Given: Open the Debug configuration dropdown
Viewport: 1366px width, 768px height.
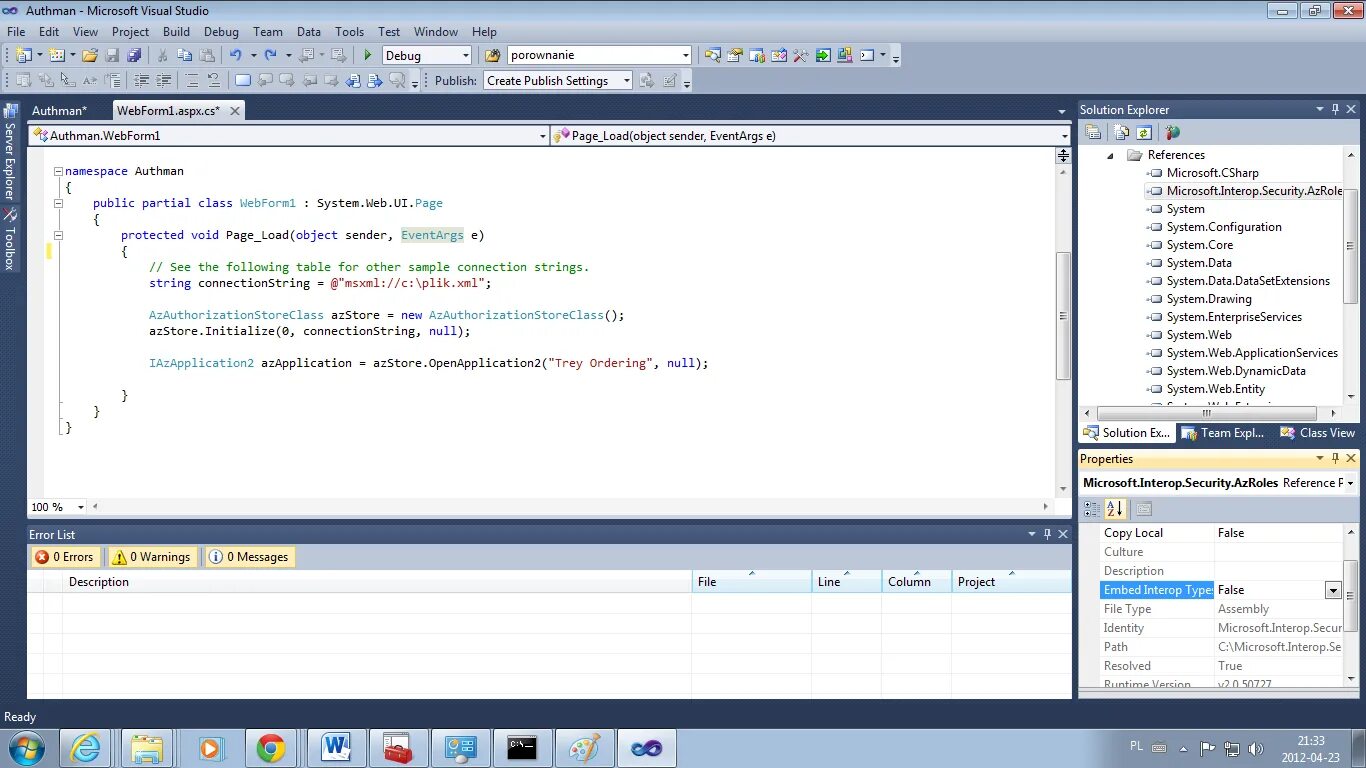Looking at the screenshot, I should pos(465,56).
